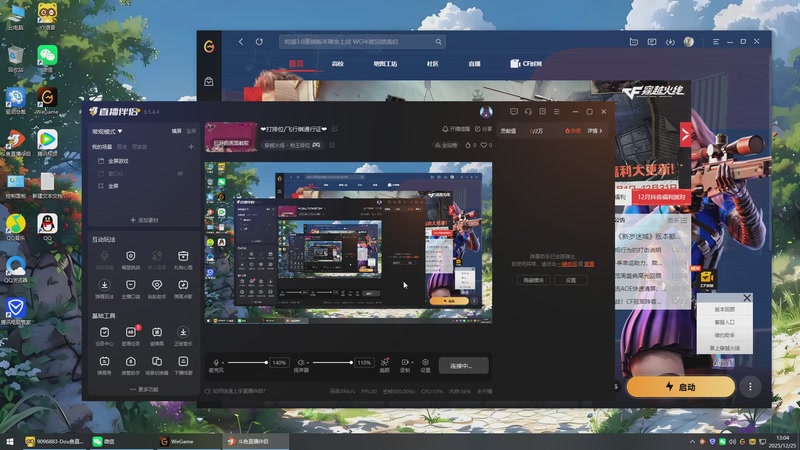Click the 启动 launch button
This screenshot has width=800, height=450.
(681, 387)
